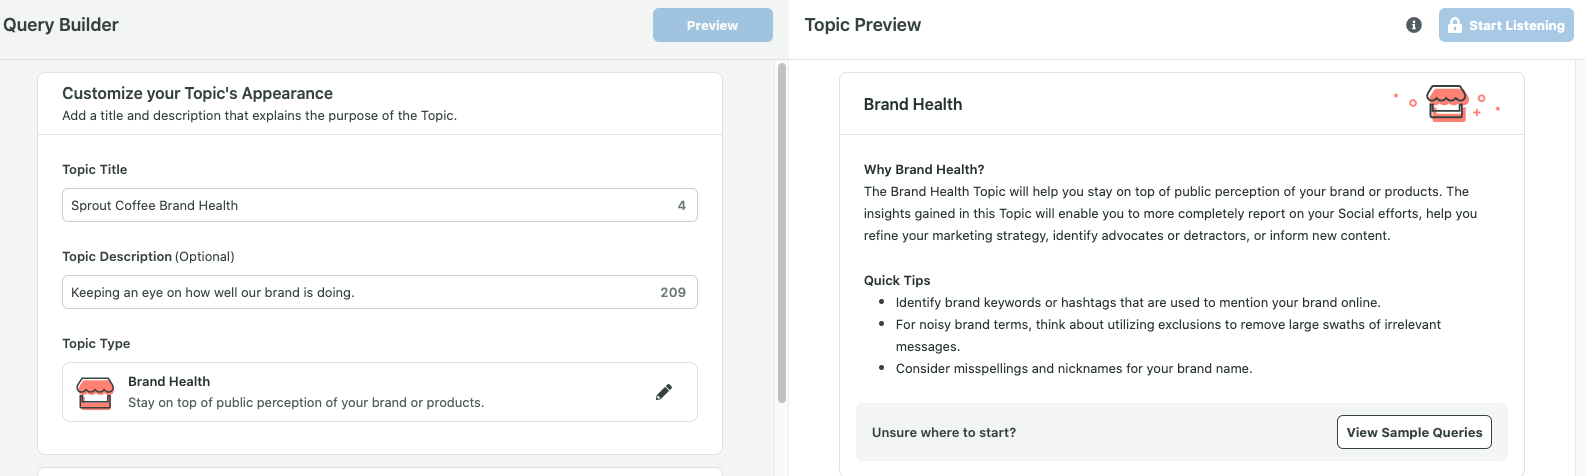Click the Topic Description 209 character counter

tap(673, 292)
